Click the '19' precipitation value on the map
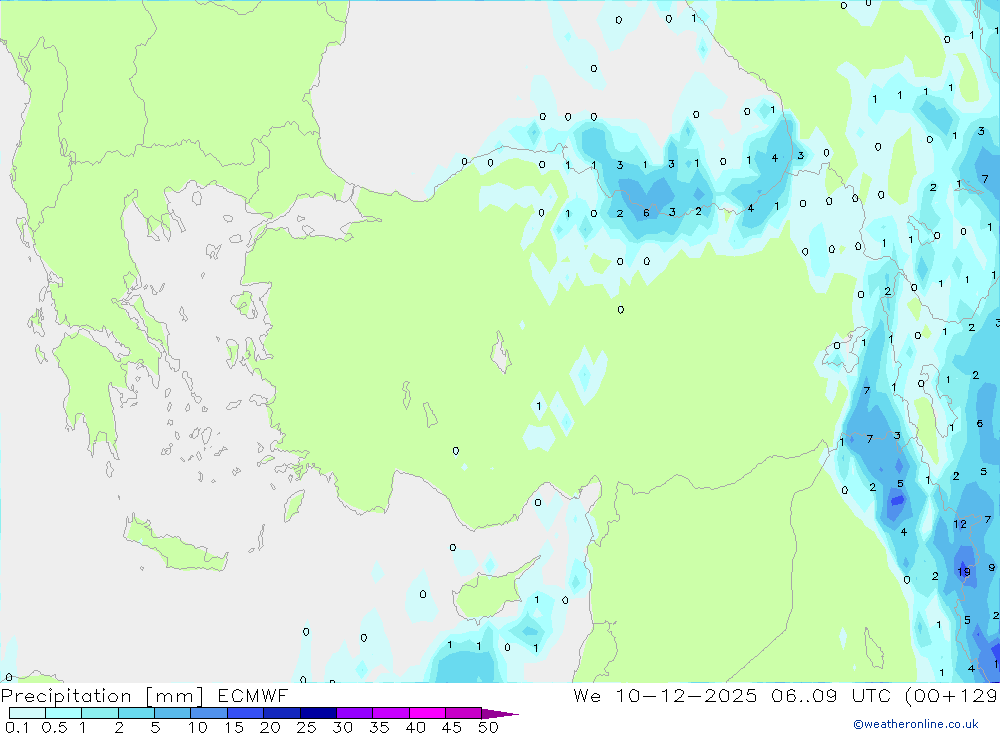The height and width of the screenshot is (733, 1000). (964, 572)
